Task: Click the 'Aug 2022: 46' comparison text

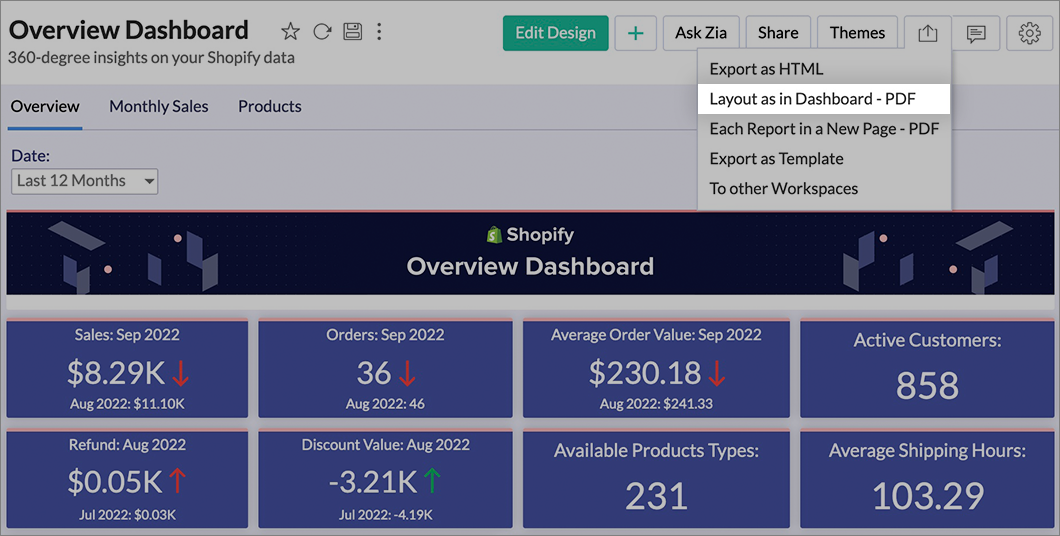Action: (385, 404)
